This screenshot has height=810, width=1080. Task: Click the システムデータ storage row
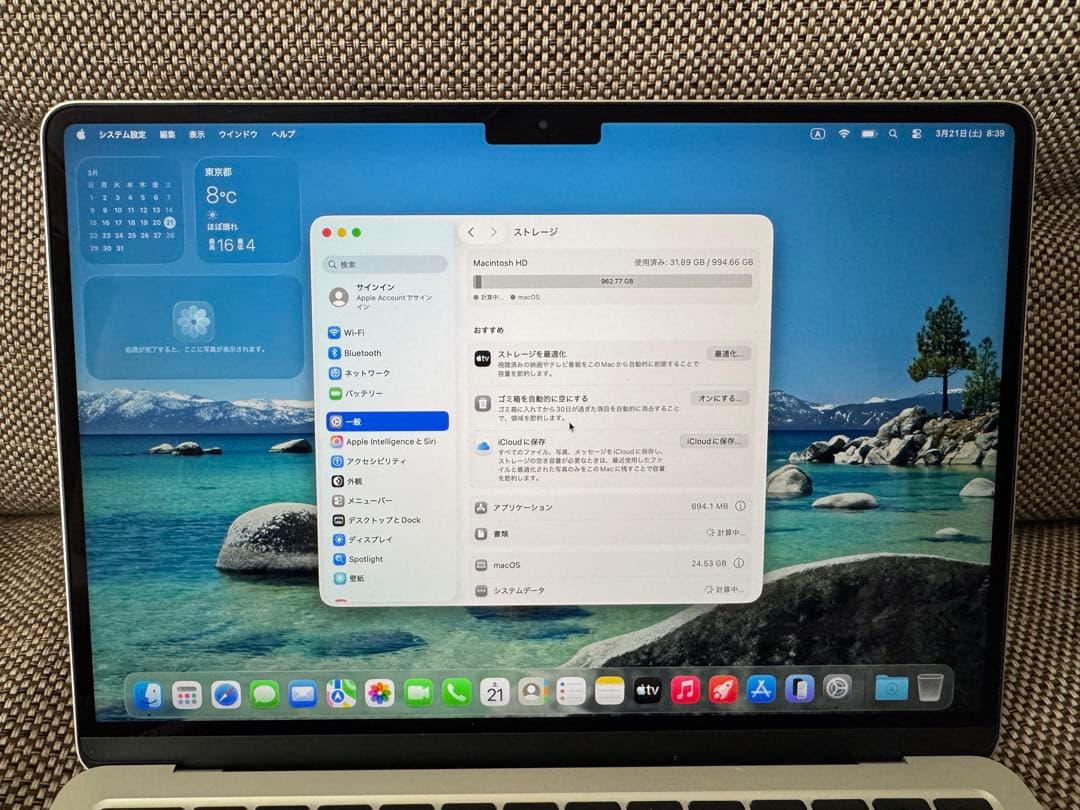610,590
